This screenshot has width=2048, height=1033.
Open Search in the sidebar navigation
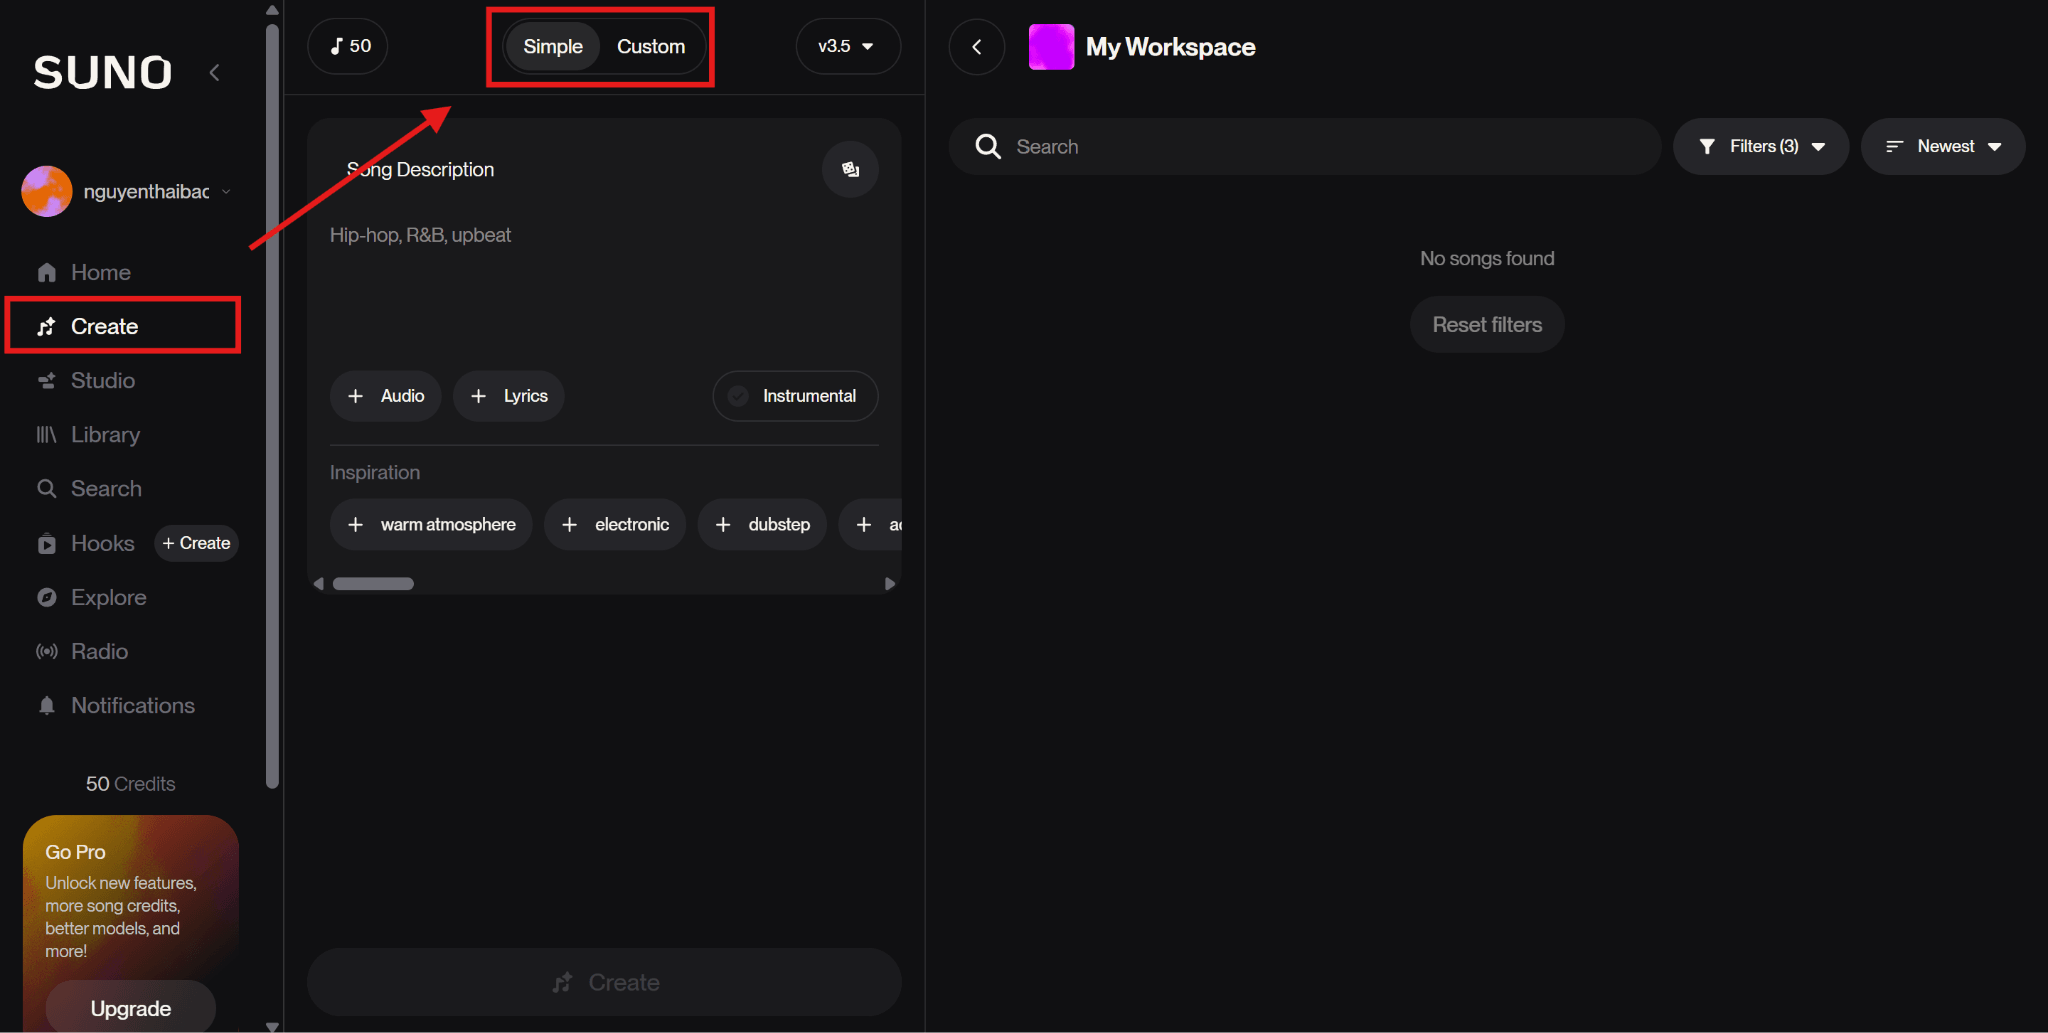click(x=106, y=488)
